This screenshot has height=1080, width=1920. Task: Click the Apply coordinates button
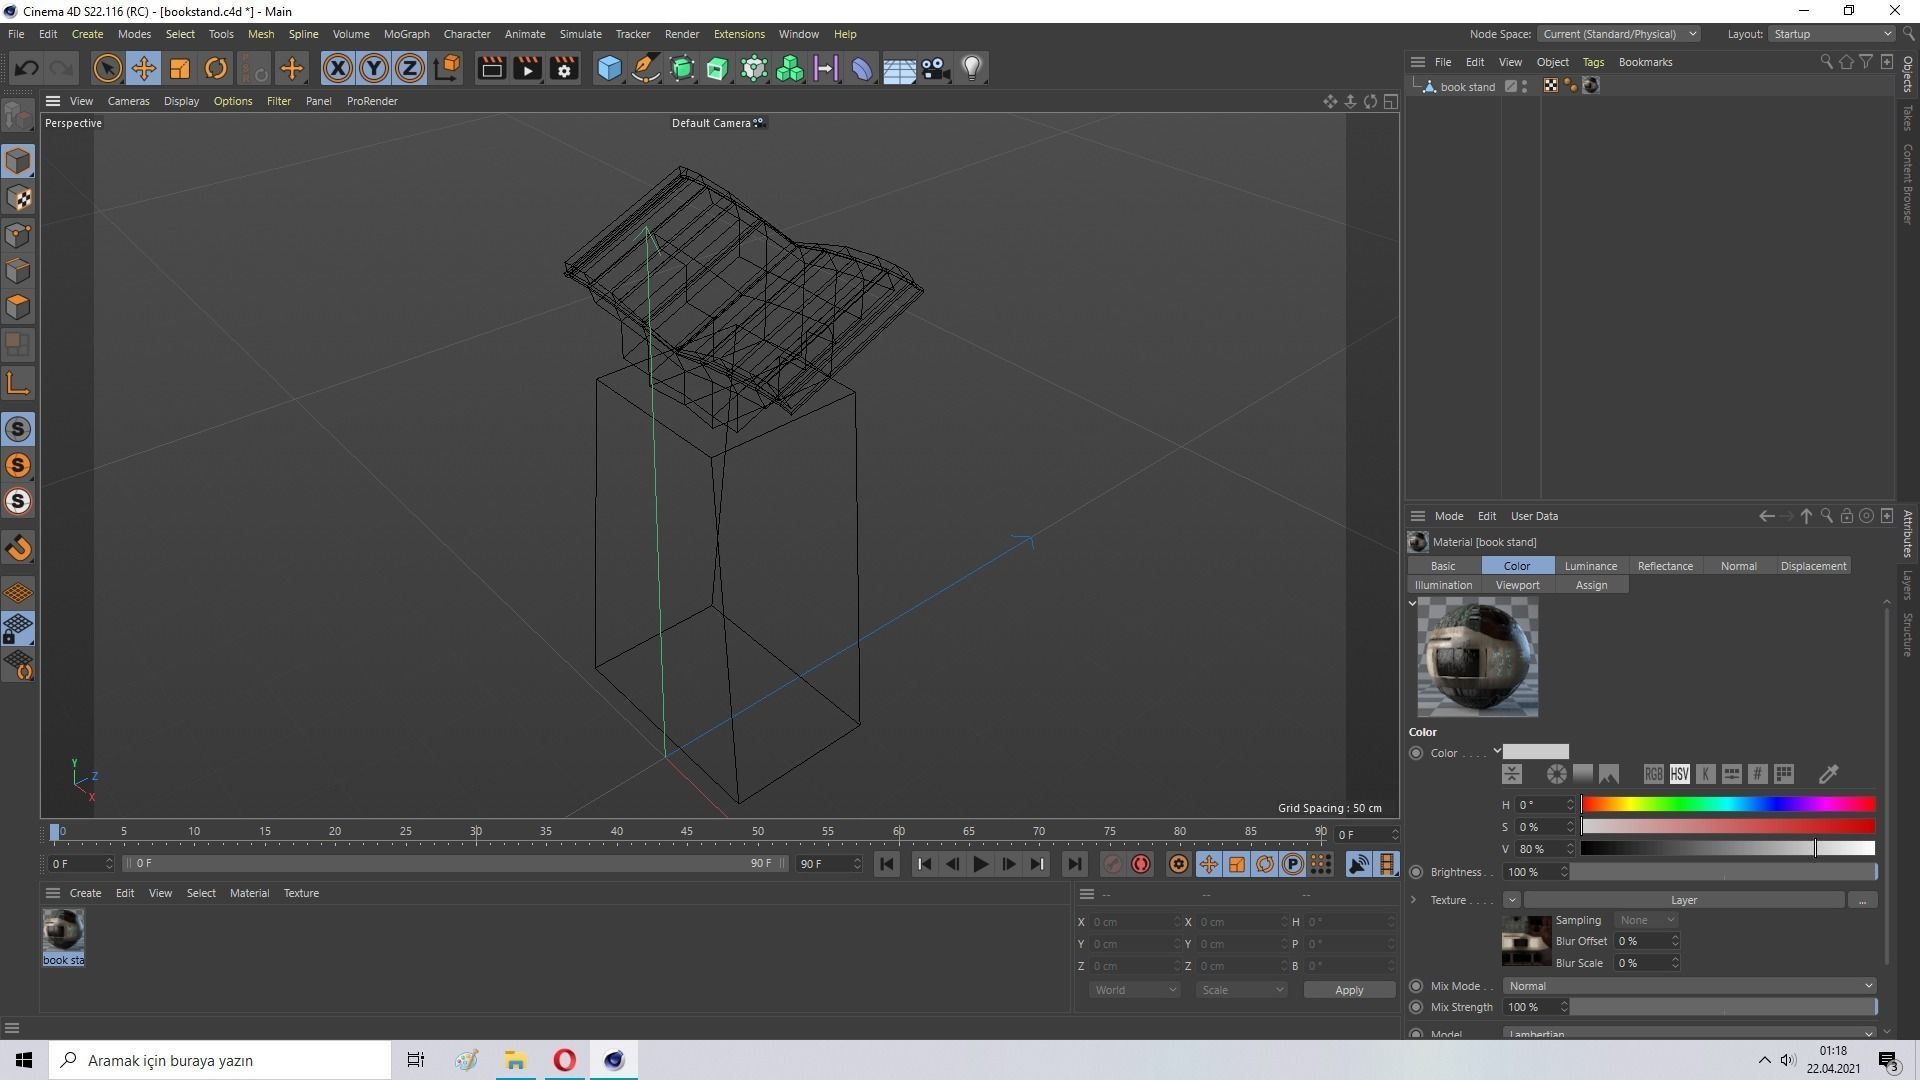tap(1349, 990)
